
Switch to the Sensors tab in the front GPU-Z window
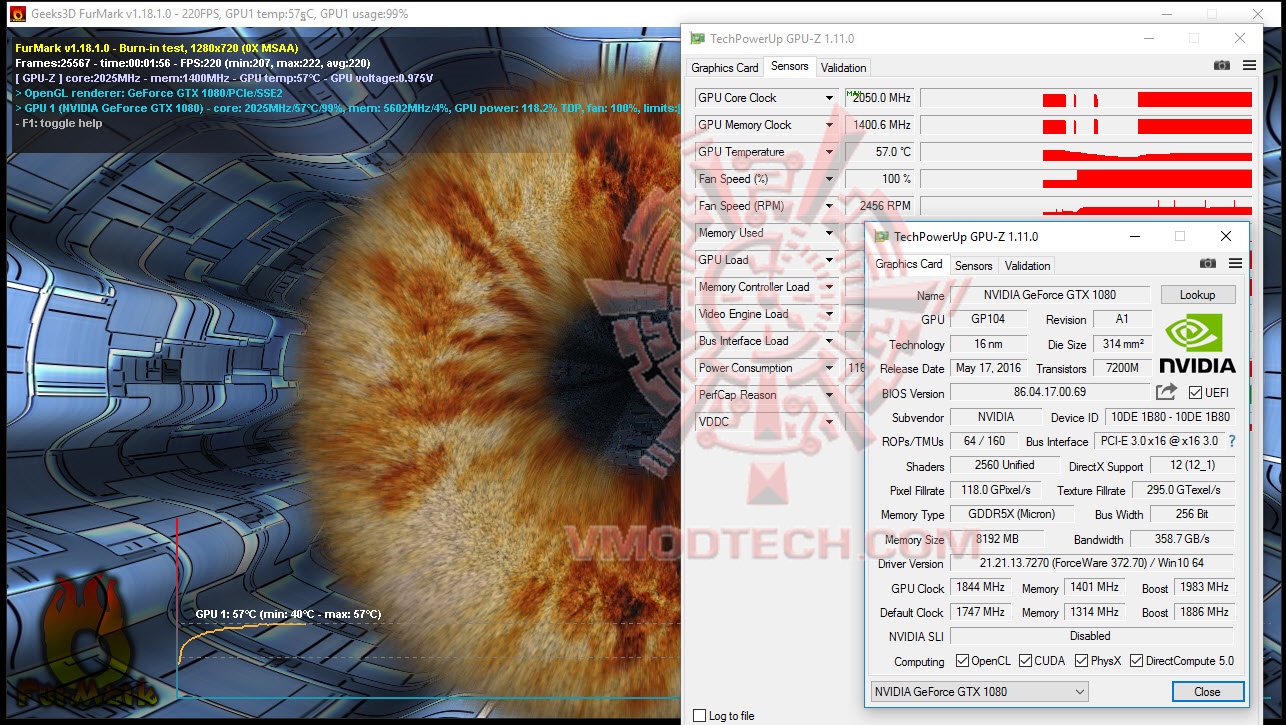pos(974,266)
